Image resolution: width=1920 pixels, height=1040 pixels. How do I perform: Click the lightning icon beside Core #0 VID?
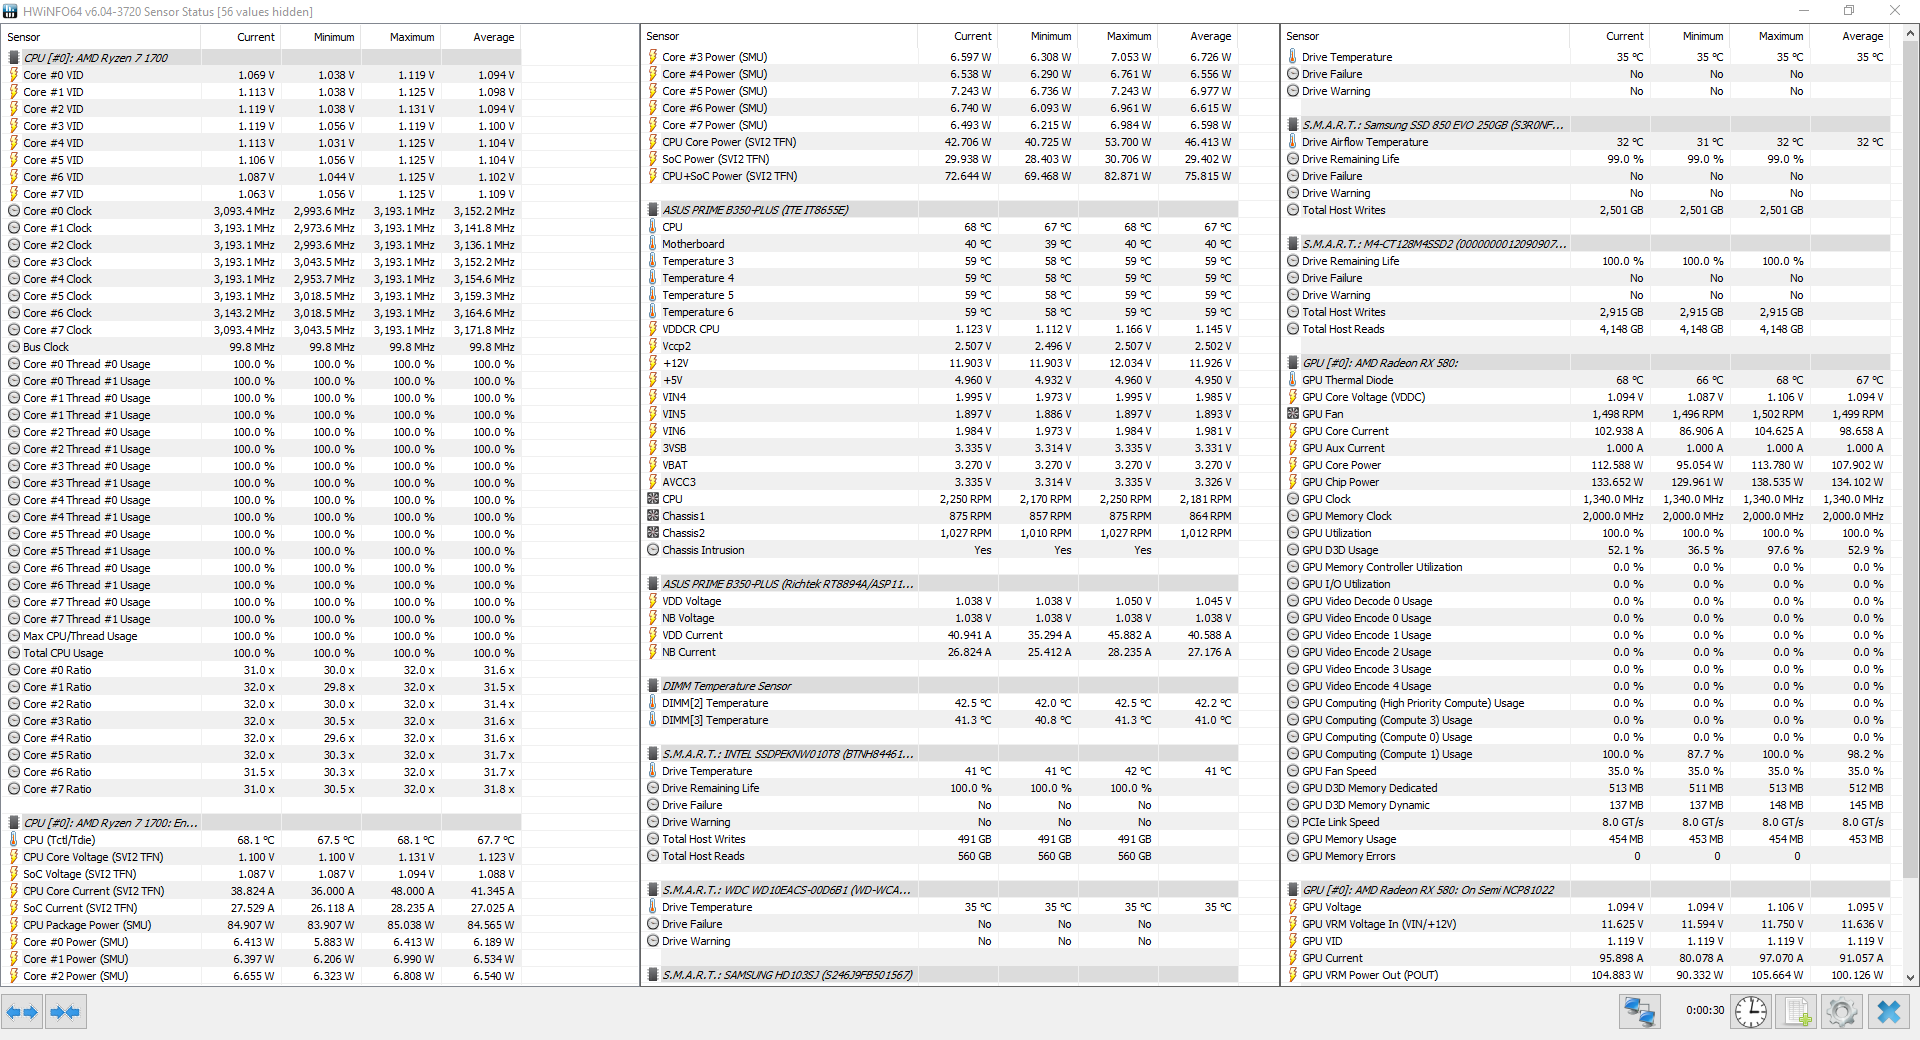tap(14, 75)
